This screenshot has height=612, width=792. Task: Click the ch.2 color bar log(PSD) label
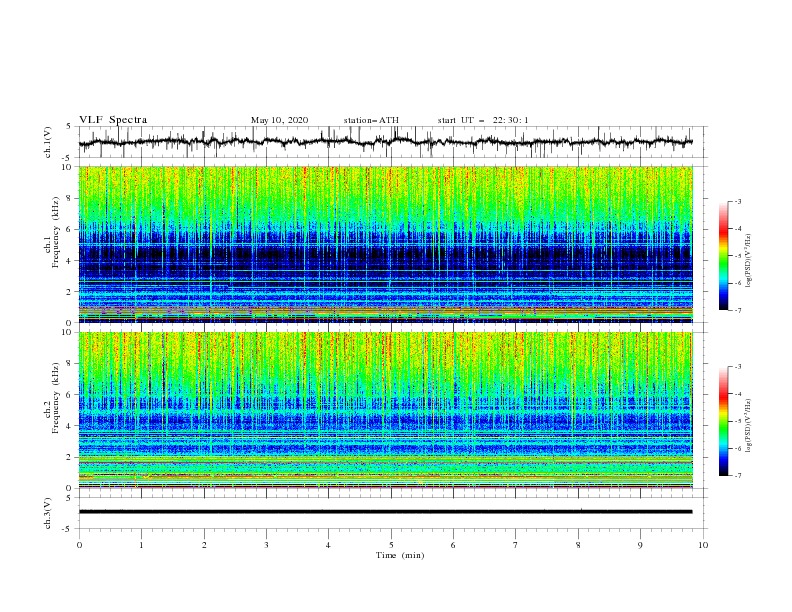749,425
